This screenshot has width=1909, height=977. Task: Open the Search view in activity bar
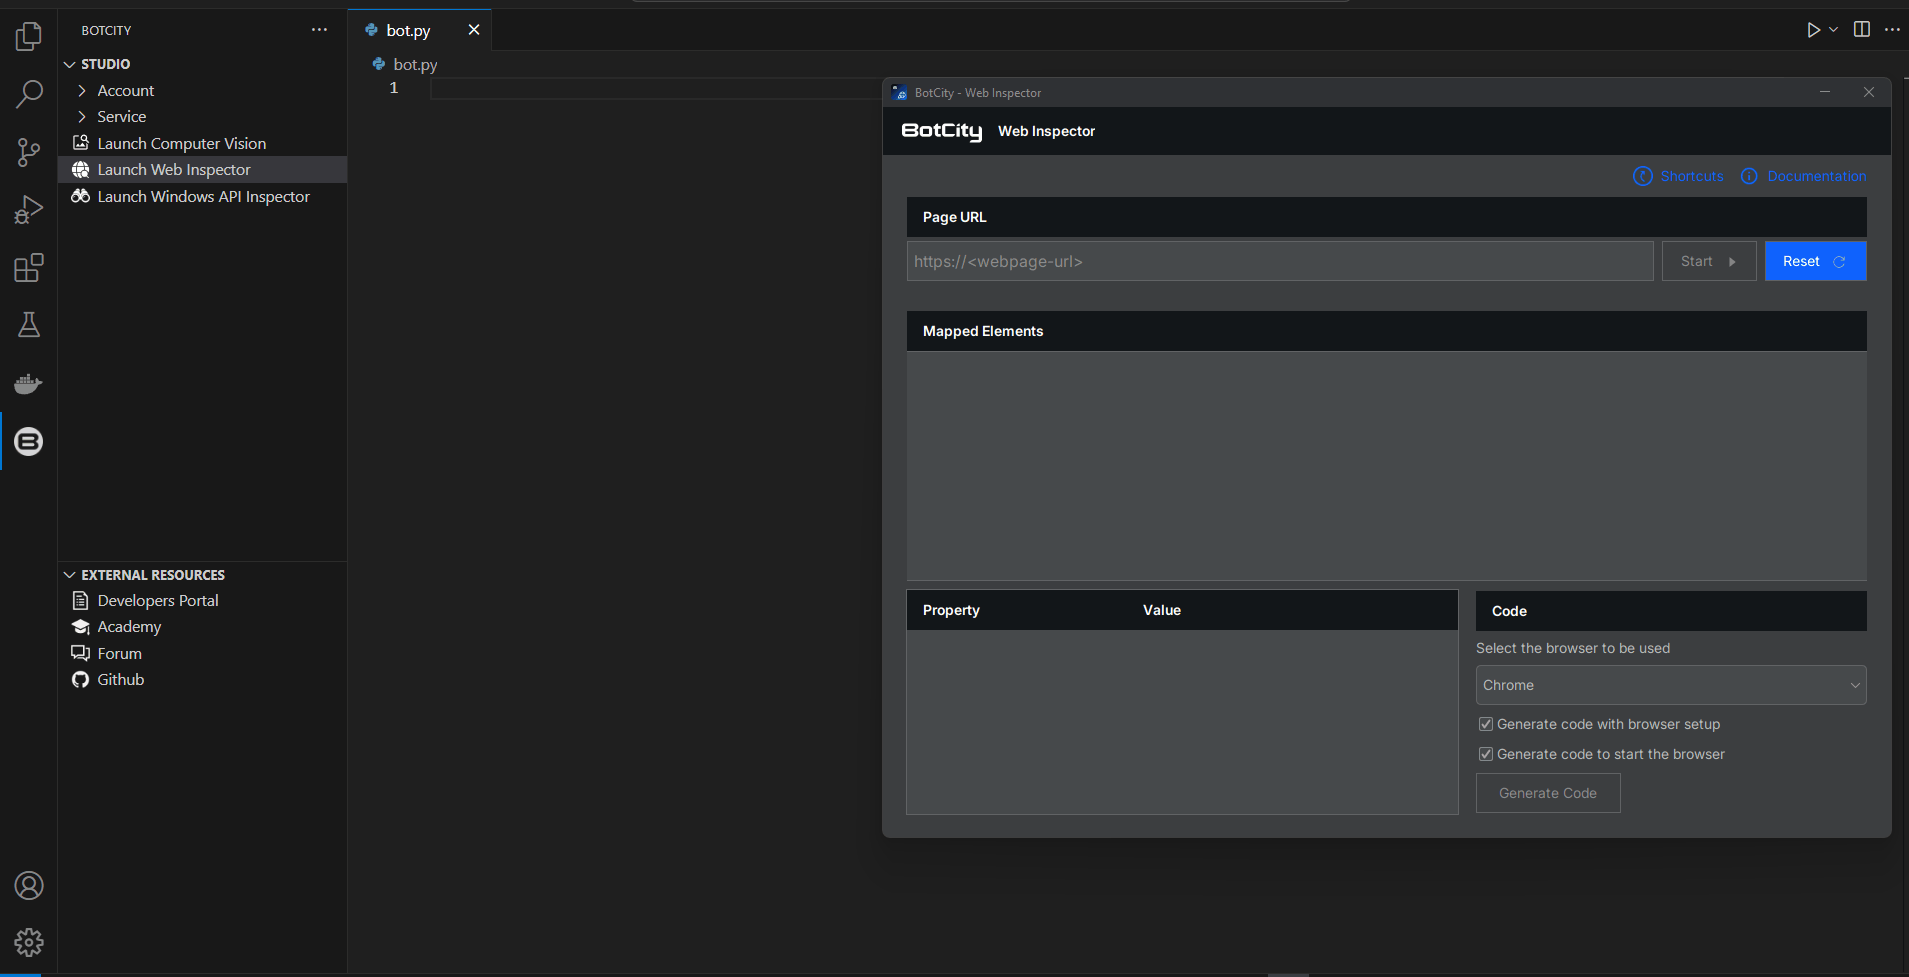click(29, 95)
